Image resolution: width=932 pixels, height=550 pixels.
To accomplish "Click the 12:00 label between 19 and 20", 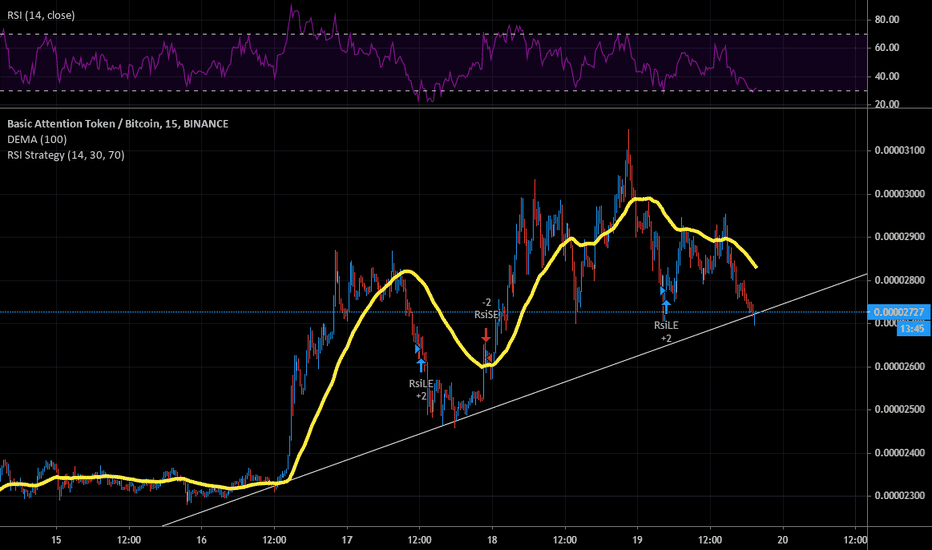I will [x=710, y=540].
